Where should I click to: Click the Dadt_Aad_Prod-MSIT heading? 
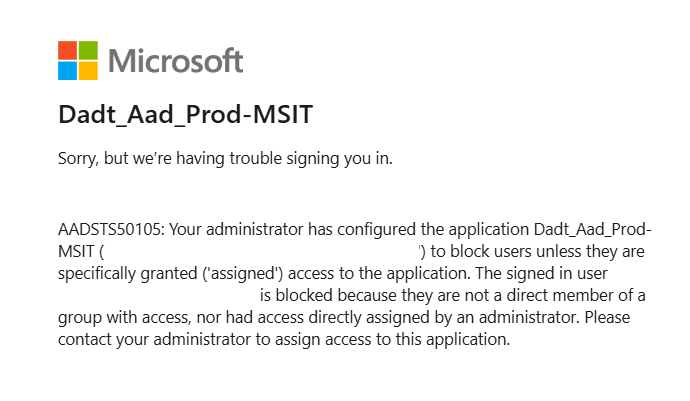(186, 116)
